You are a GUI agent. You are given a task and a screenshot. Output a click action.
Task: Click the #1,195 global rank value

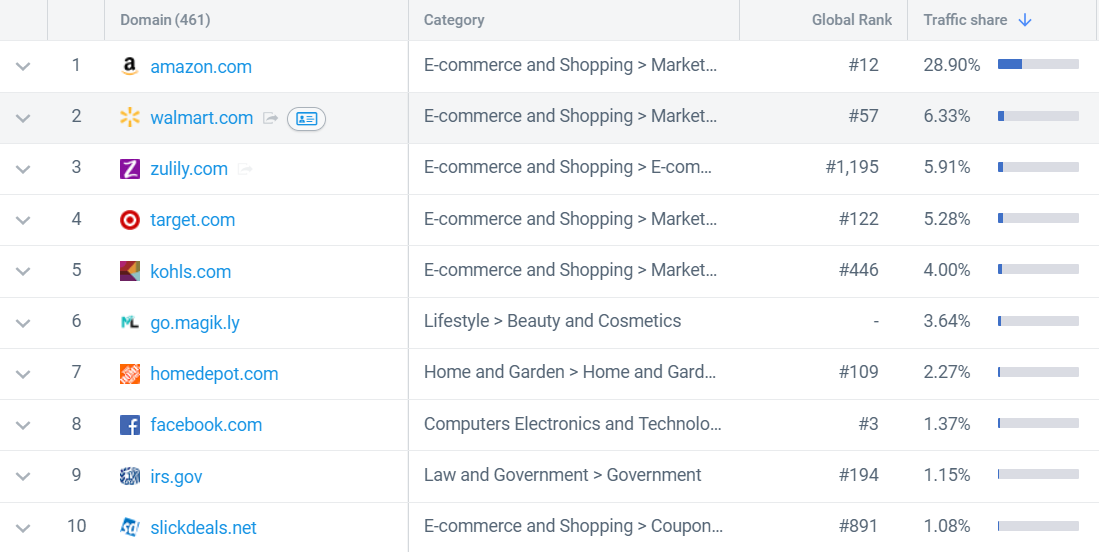click(852, 167)
